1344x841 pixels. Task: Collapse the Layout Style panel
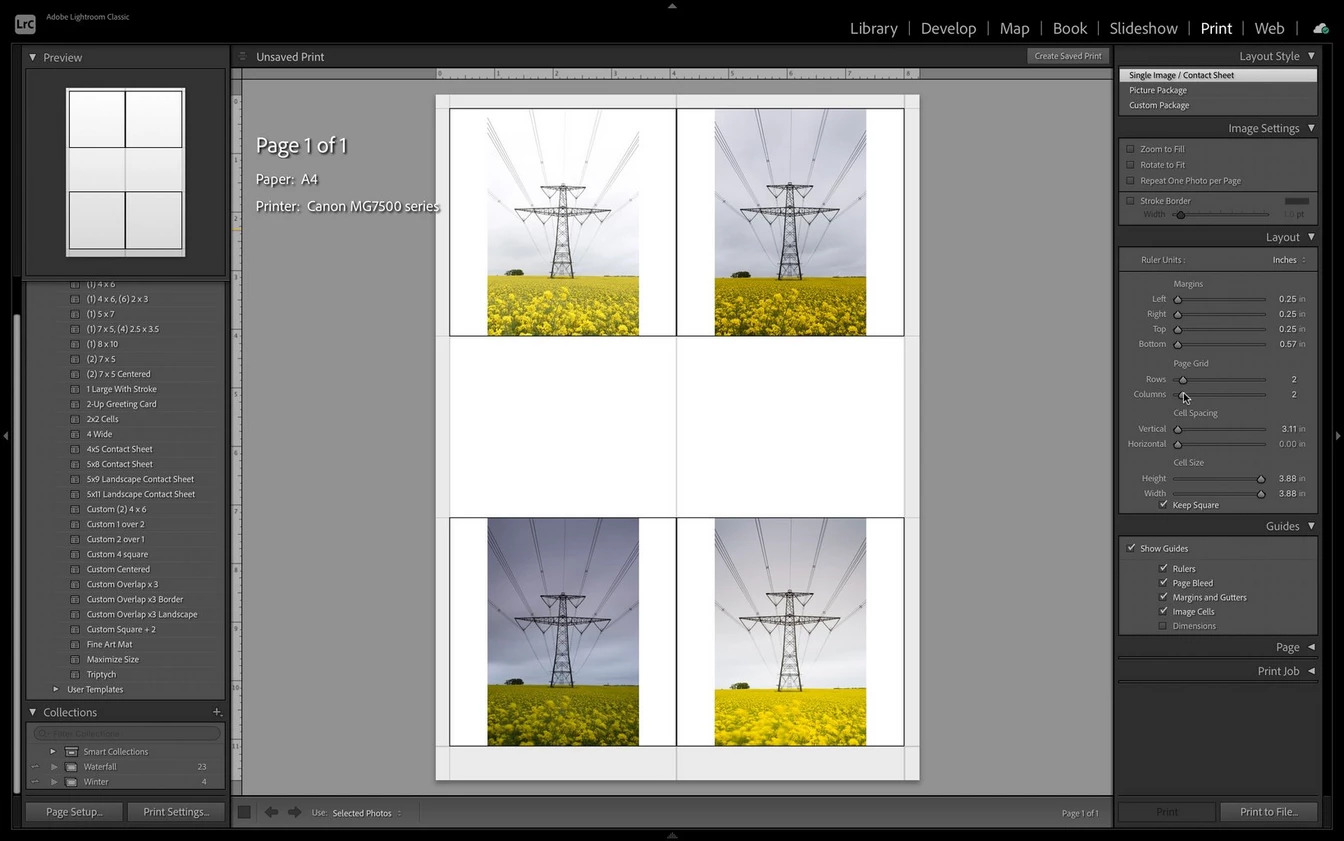pyautogui.click(x=1311, y=56)
